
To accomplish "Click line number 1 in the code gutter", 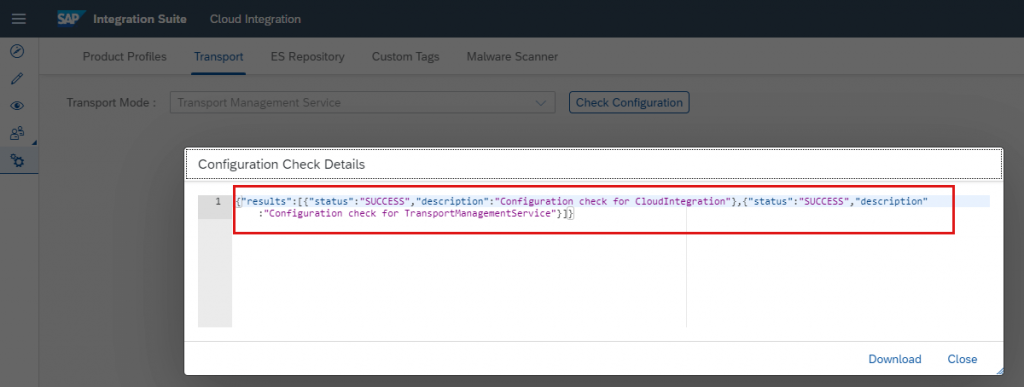I will pyautogui.click(x=218, y=202).
